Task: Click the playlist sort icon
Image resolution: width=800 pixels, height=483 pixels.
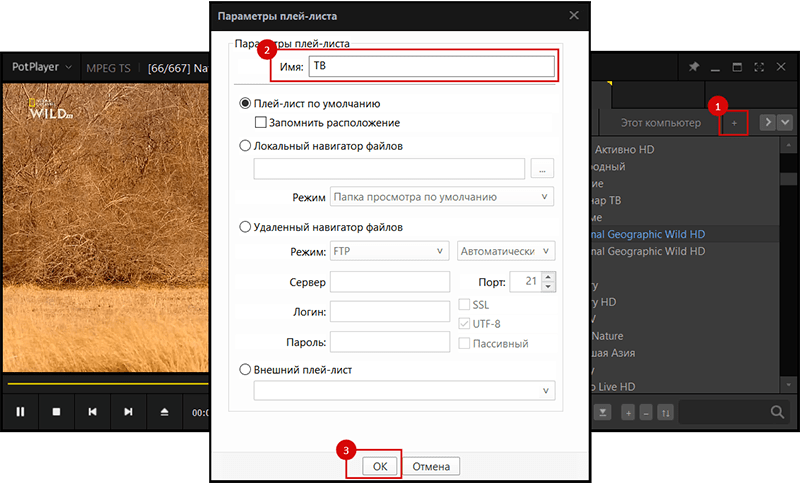Action: pos(667,412)
